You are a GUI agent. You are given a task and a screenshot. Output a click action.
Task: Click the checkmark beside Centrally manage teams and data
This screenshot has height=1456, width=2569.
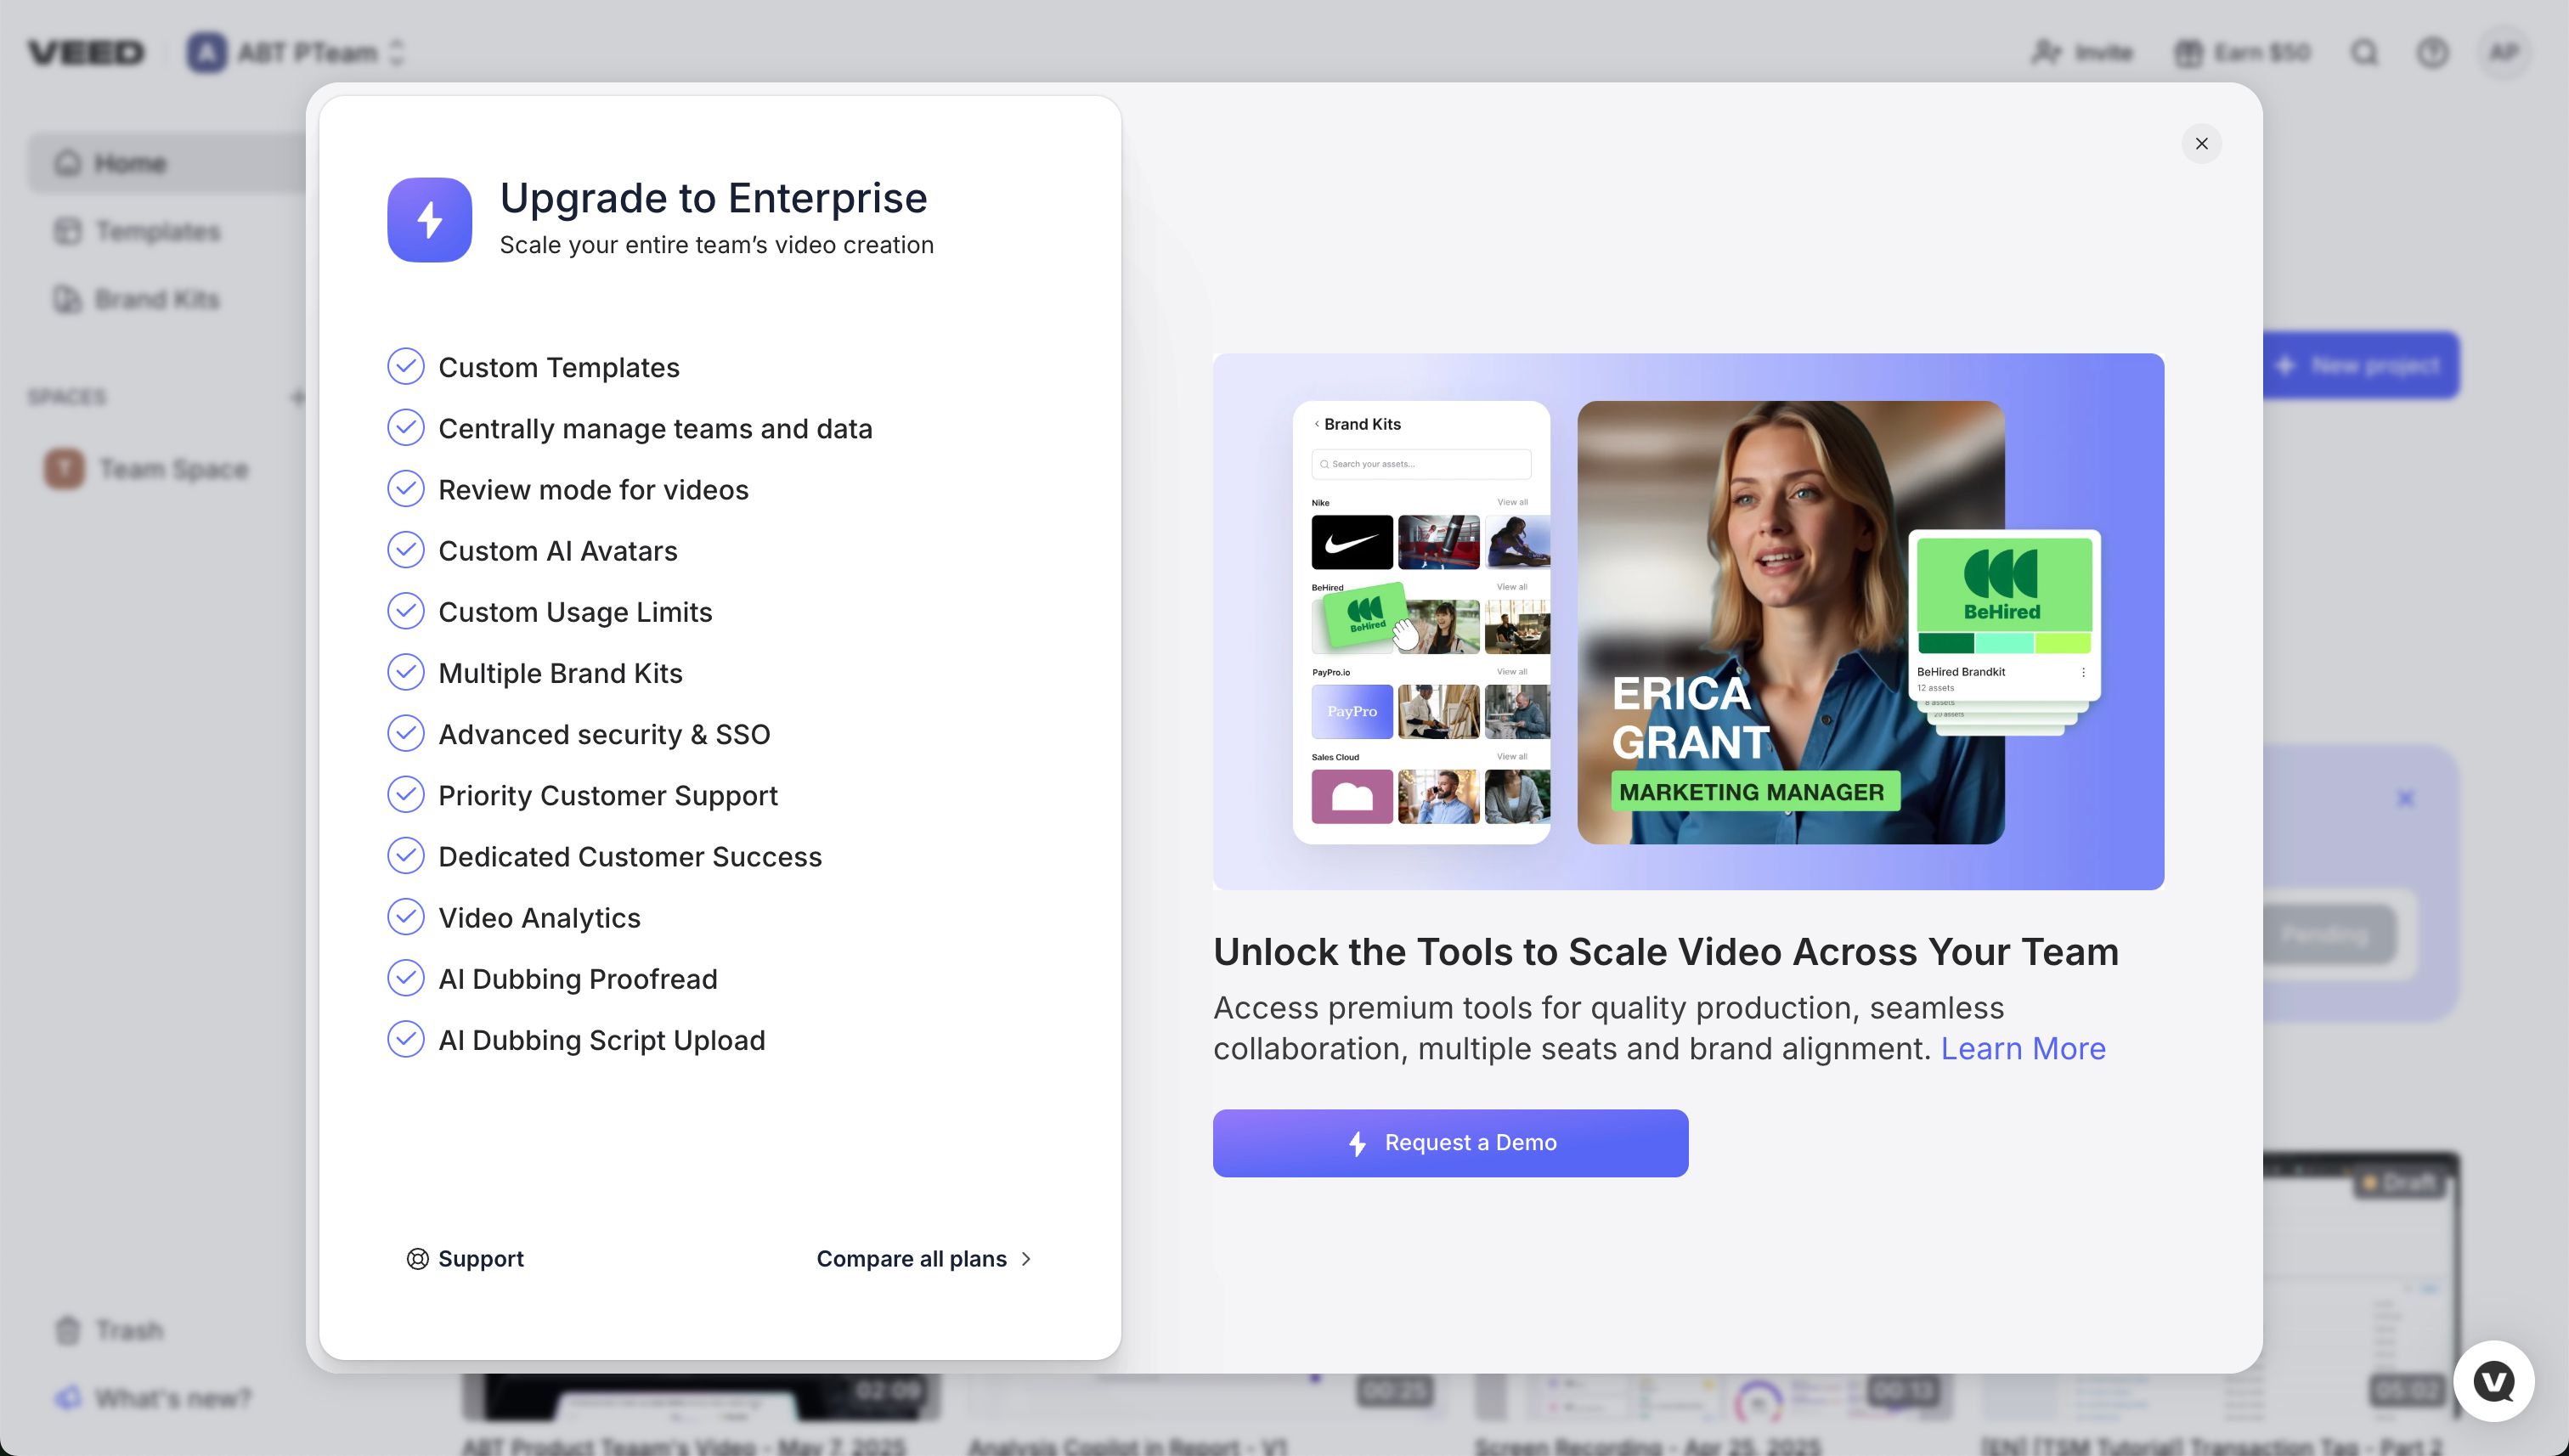click(405, 428)
